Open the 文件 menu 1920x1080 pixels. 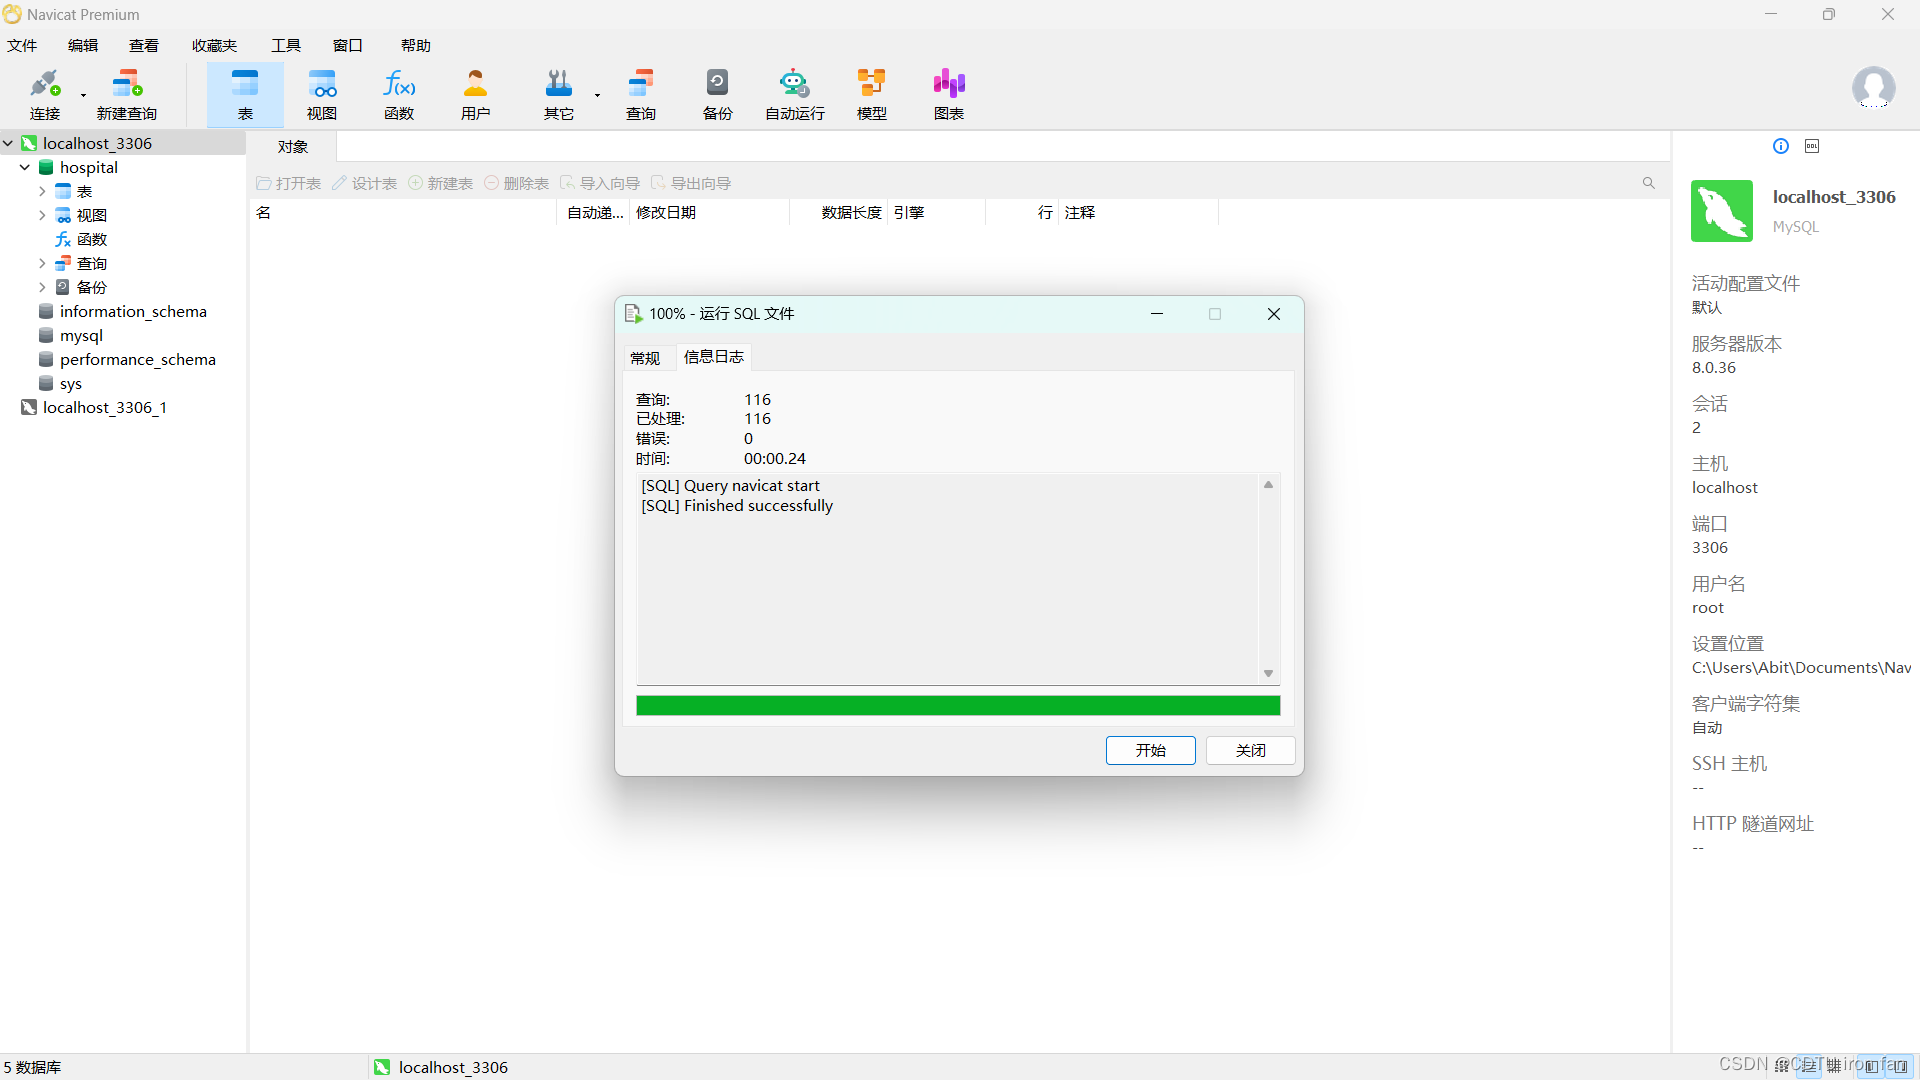22,45
